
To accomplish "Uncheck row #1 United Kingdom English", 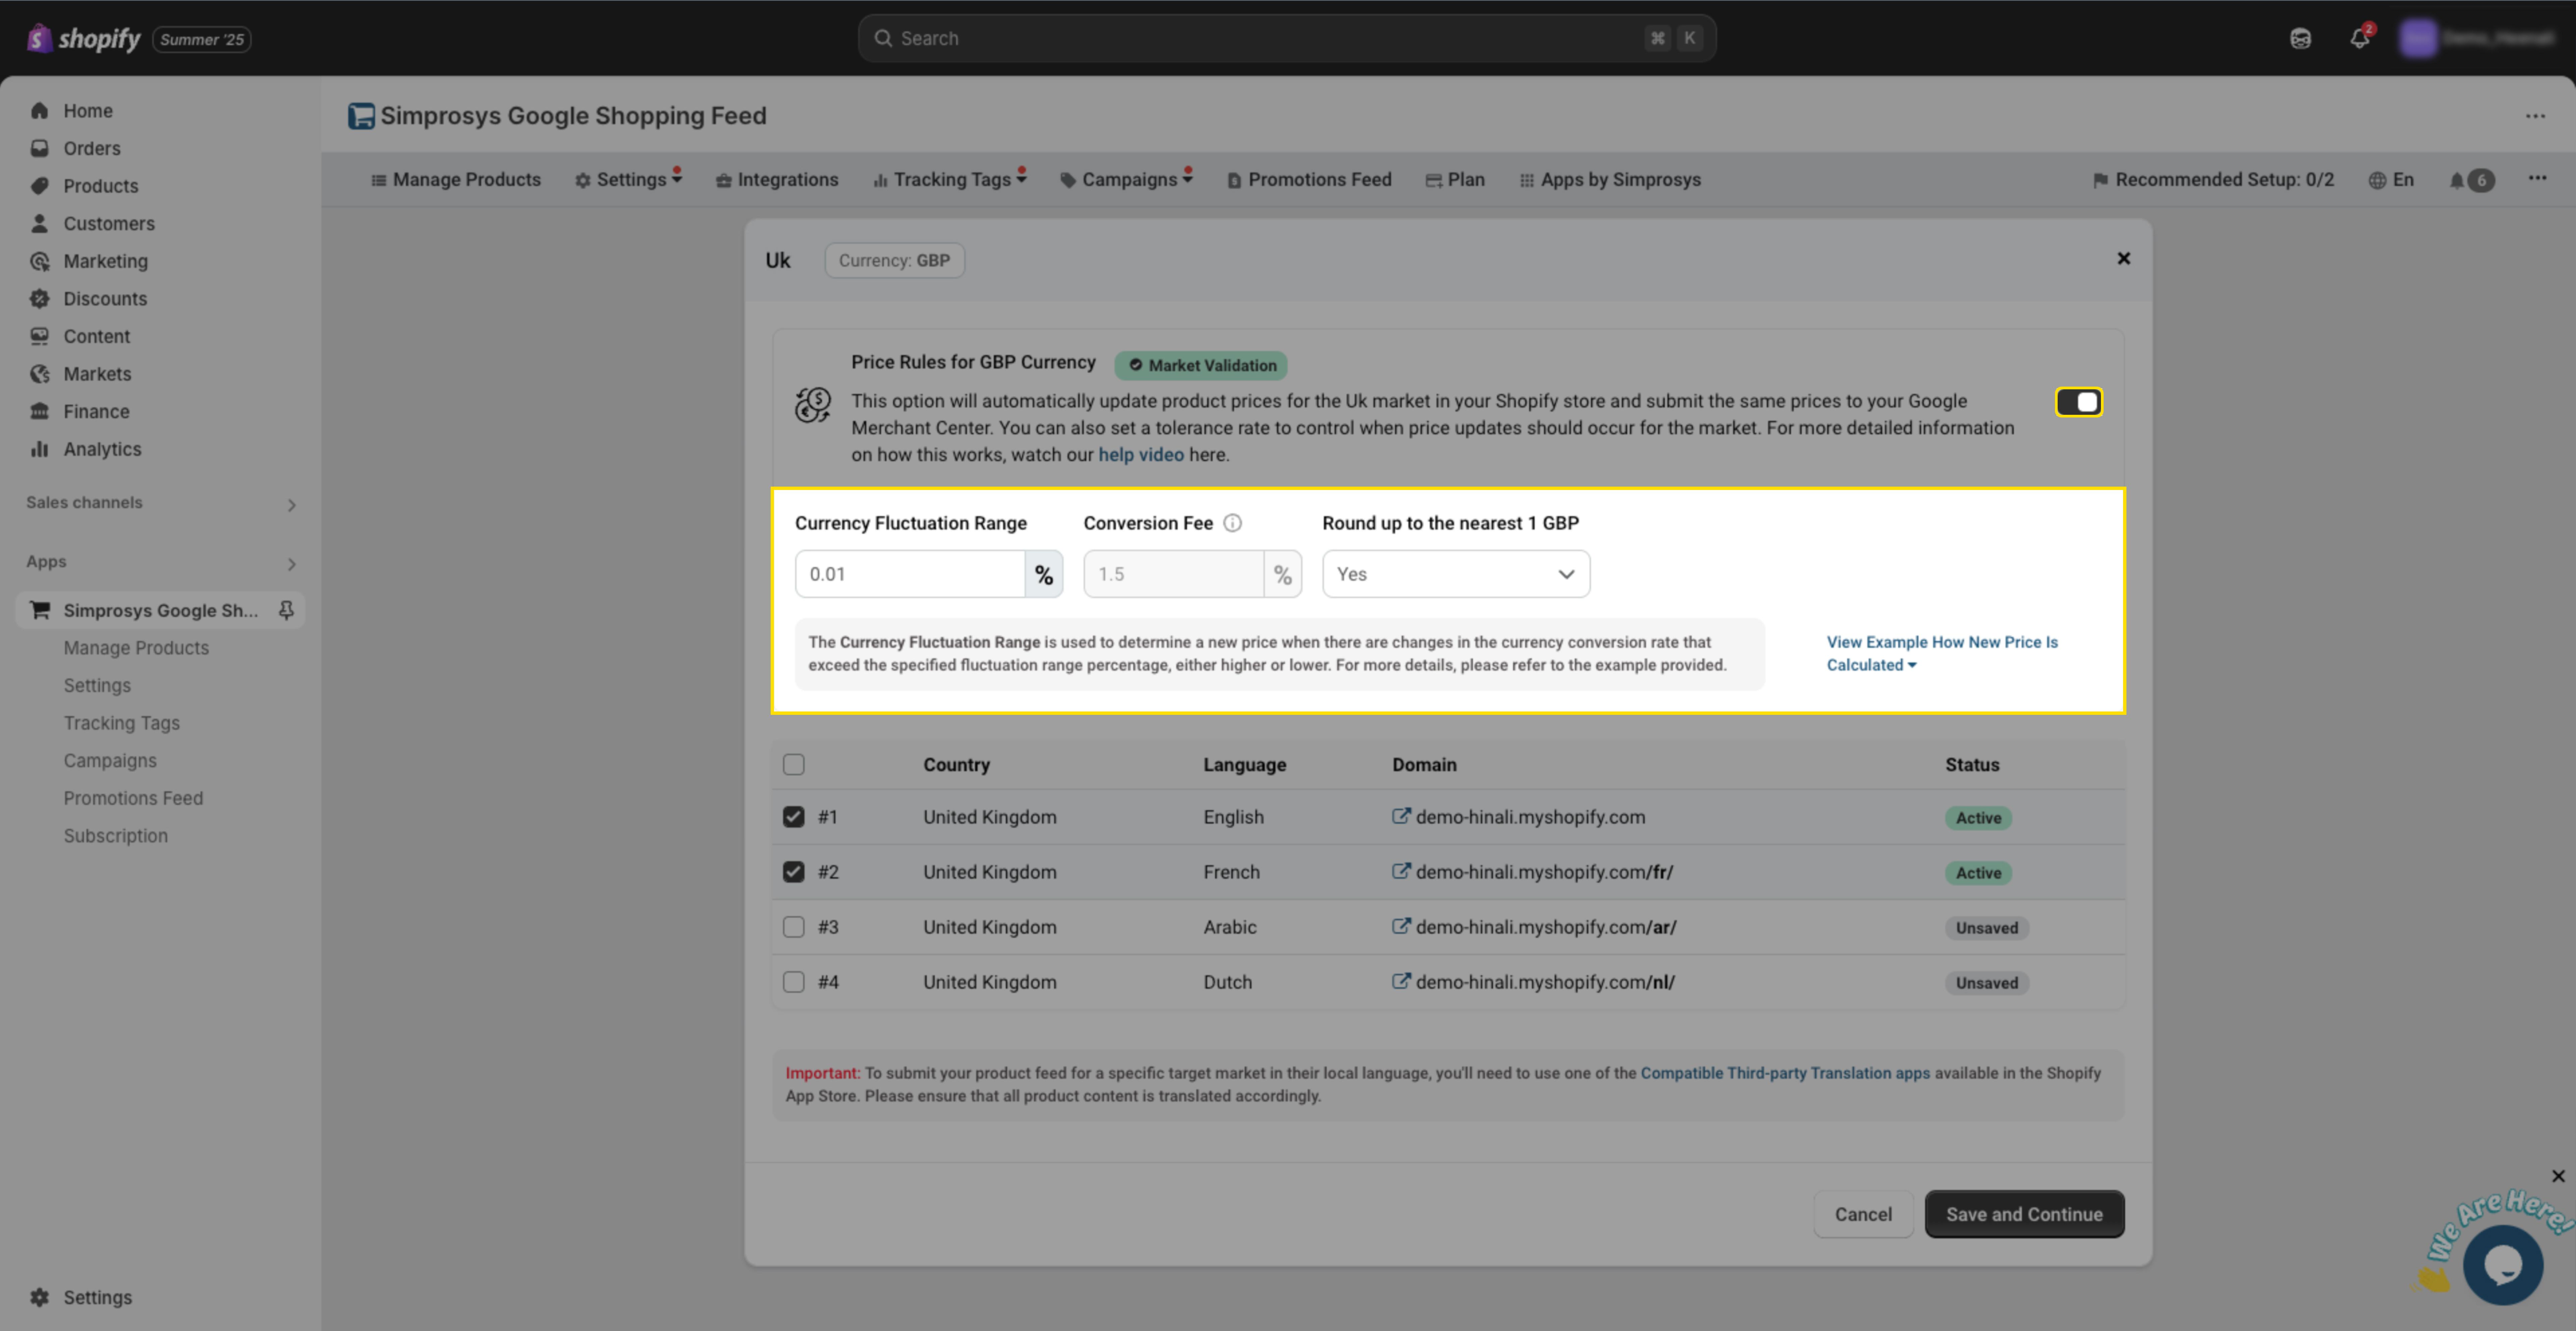I will pyautogui.click(x=793, y=817).
